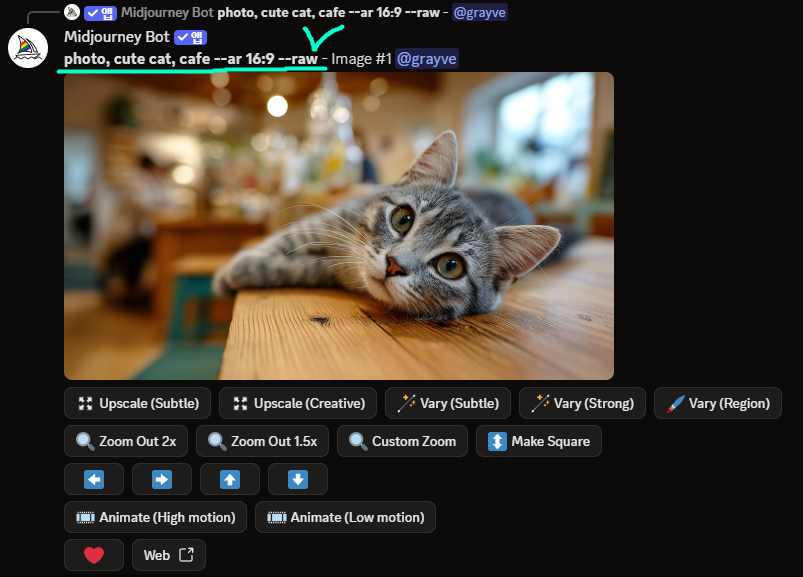Open Custom Zoom dialog
Viewport: 803px width, 577px height.
pyautogui.click(x=403, y=441)
